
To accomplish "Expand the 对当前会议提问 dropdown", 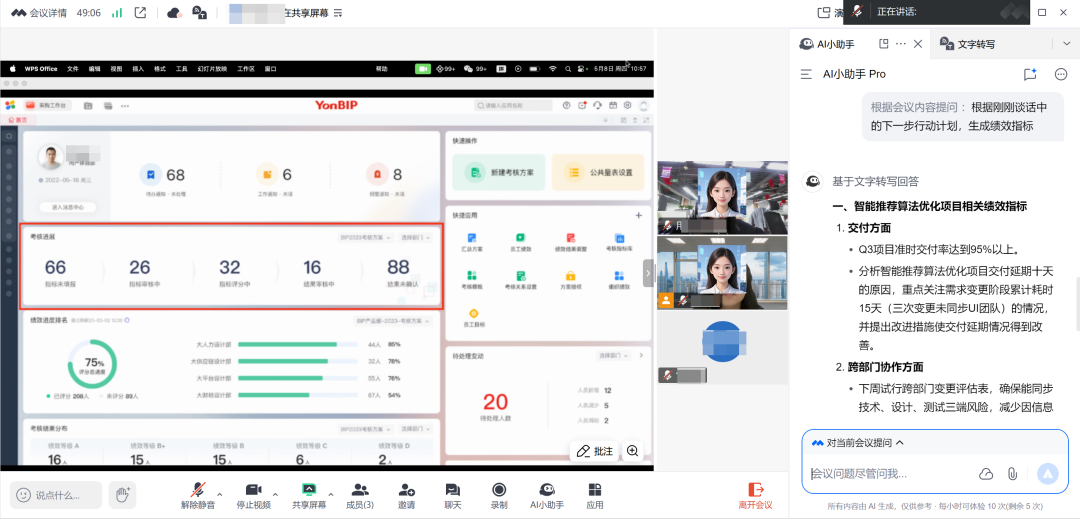I will pos(900,442).
